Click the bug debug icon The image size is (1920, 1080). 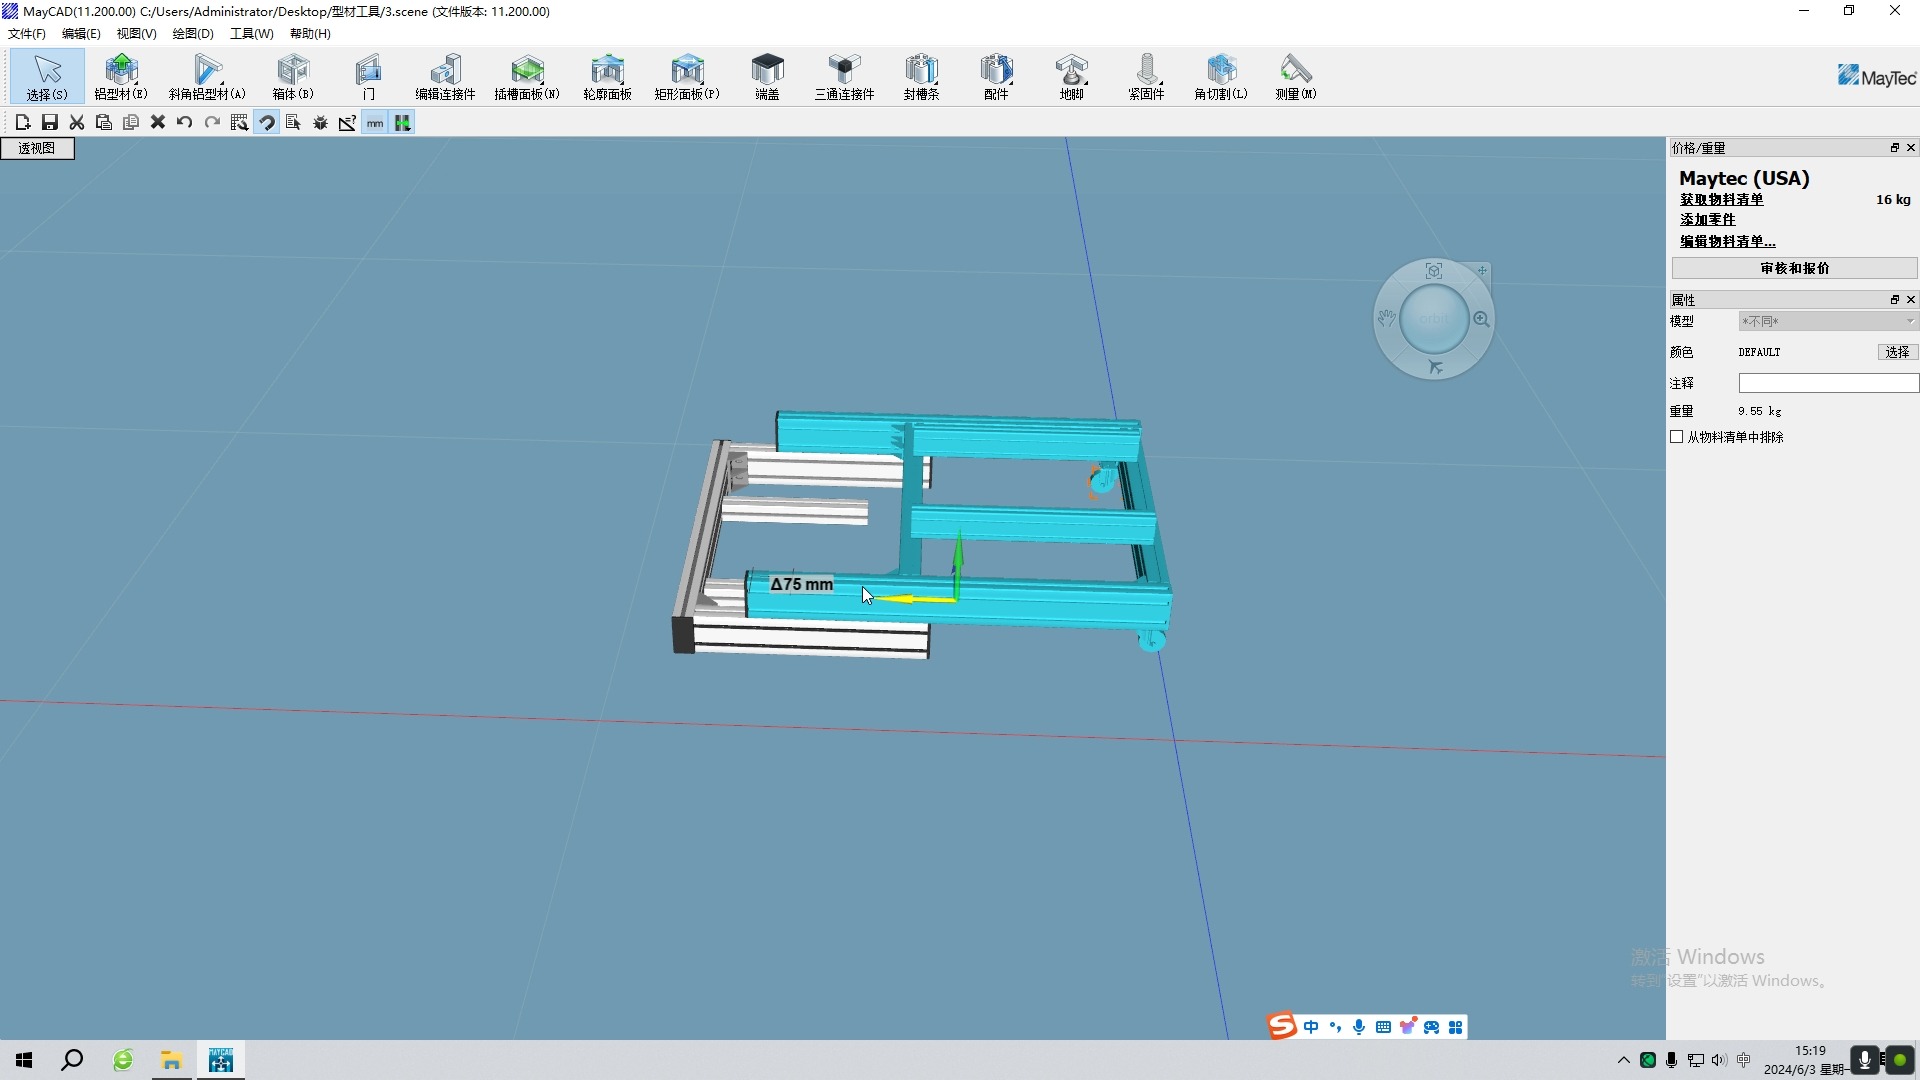pos(320,123)
